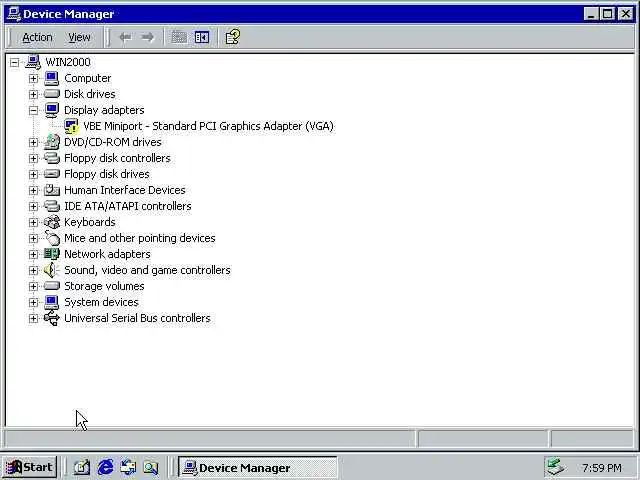Select the DVD/CD-ROM drives label
Viewport: 640px width, 480px height.
[x=113, y=142]
